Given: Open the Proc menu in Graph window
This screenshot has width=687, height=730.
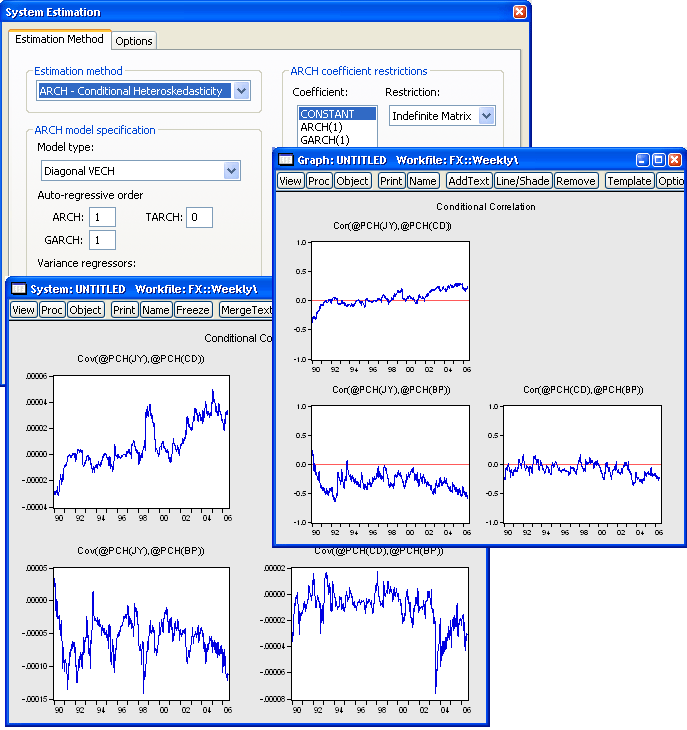Looking at the screenshot, I should (319, 181).
